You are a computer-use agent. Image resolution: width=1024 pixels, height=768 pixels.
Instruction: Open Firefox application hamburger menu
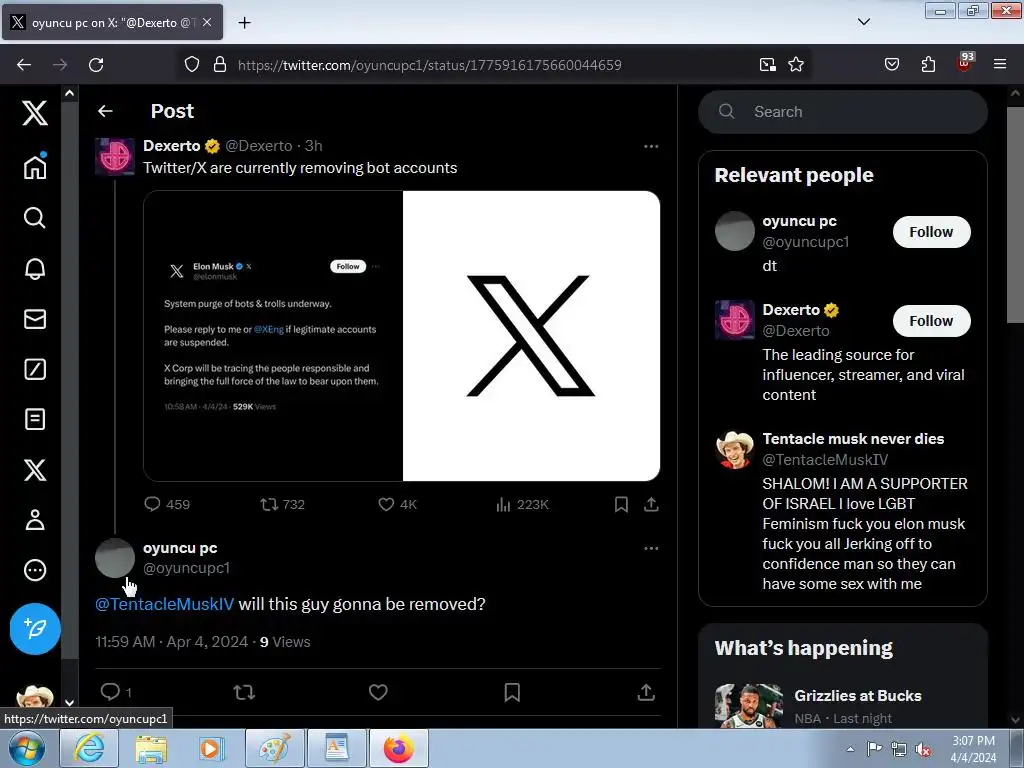pos(999,64)
